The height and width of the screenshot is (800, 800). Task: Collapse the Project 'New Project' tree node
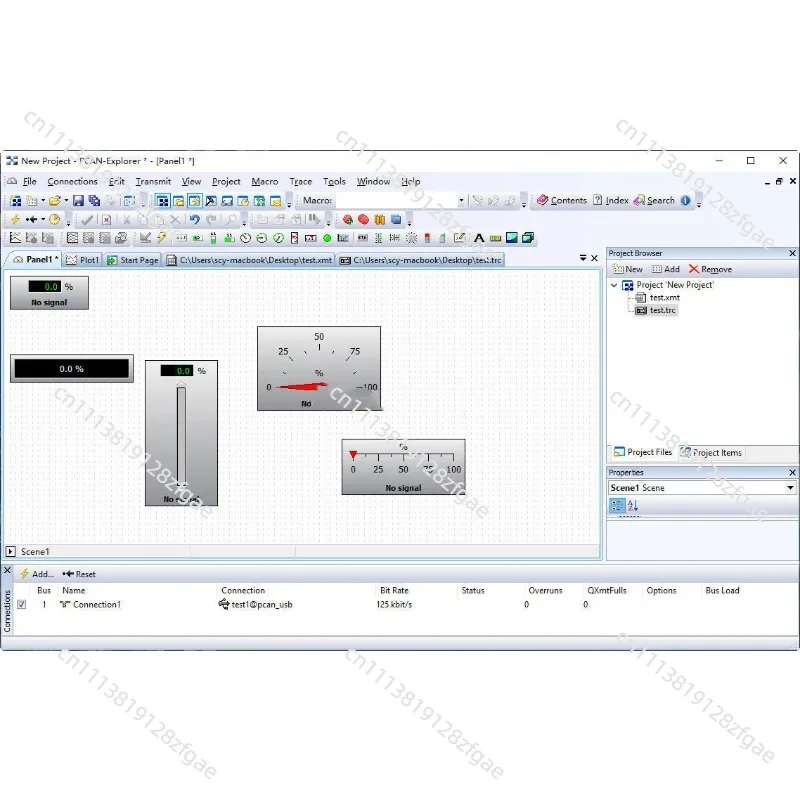tap(614, 285)
